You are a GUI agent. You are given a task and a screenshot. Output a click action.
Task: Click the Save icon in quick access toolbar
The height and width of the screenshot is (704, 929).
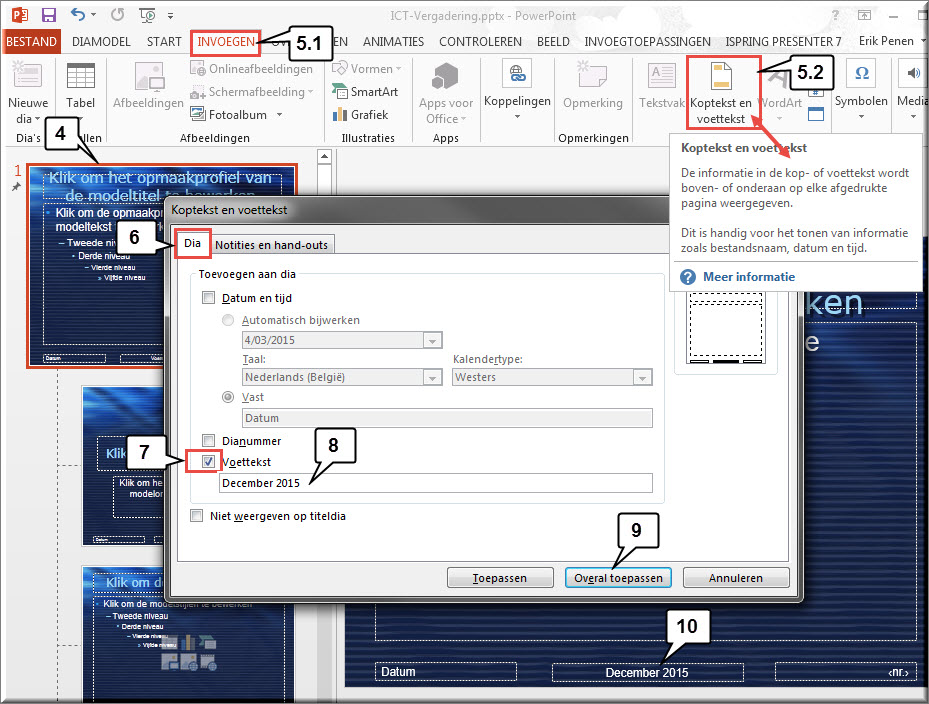point(49,14)
